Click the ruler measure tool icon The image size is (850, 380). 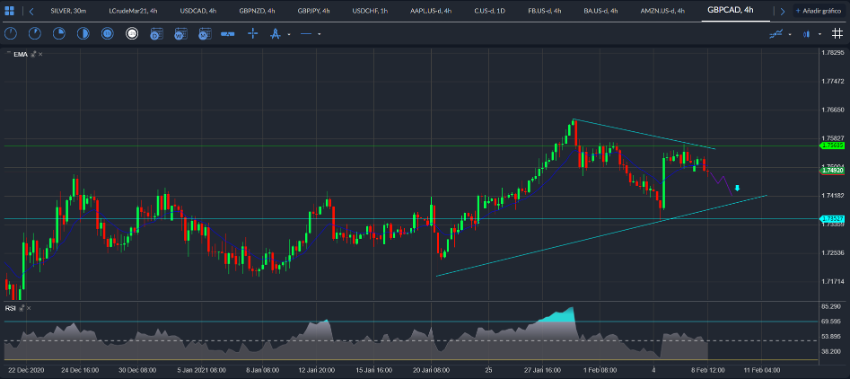pyautogui.click(x=228, y=34)
